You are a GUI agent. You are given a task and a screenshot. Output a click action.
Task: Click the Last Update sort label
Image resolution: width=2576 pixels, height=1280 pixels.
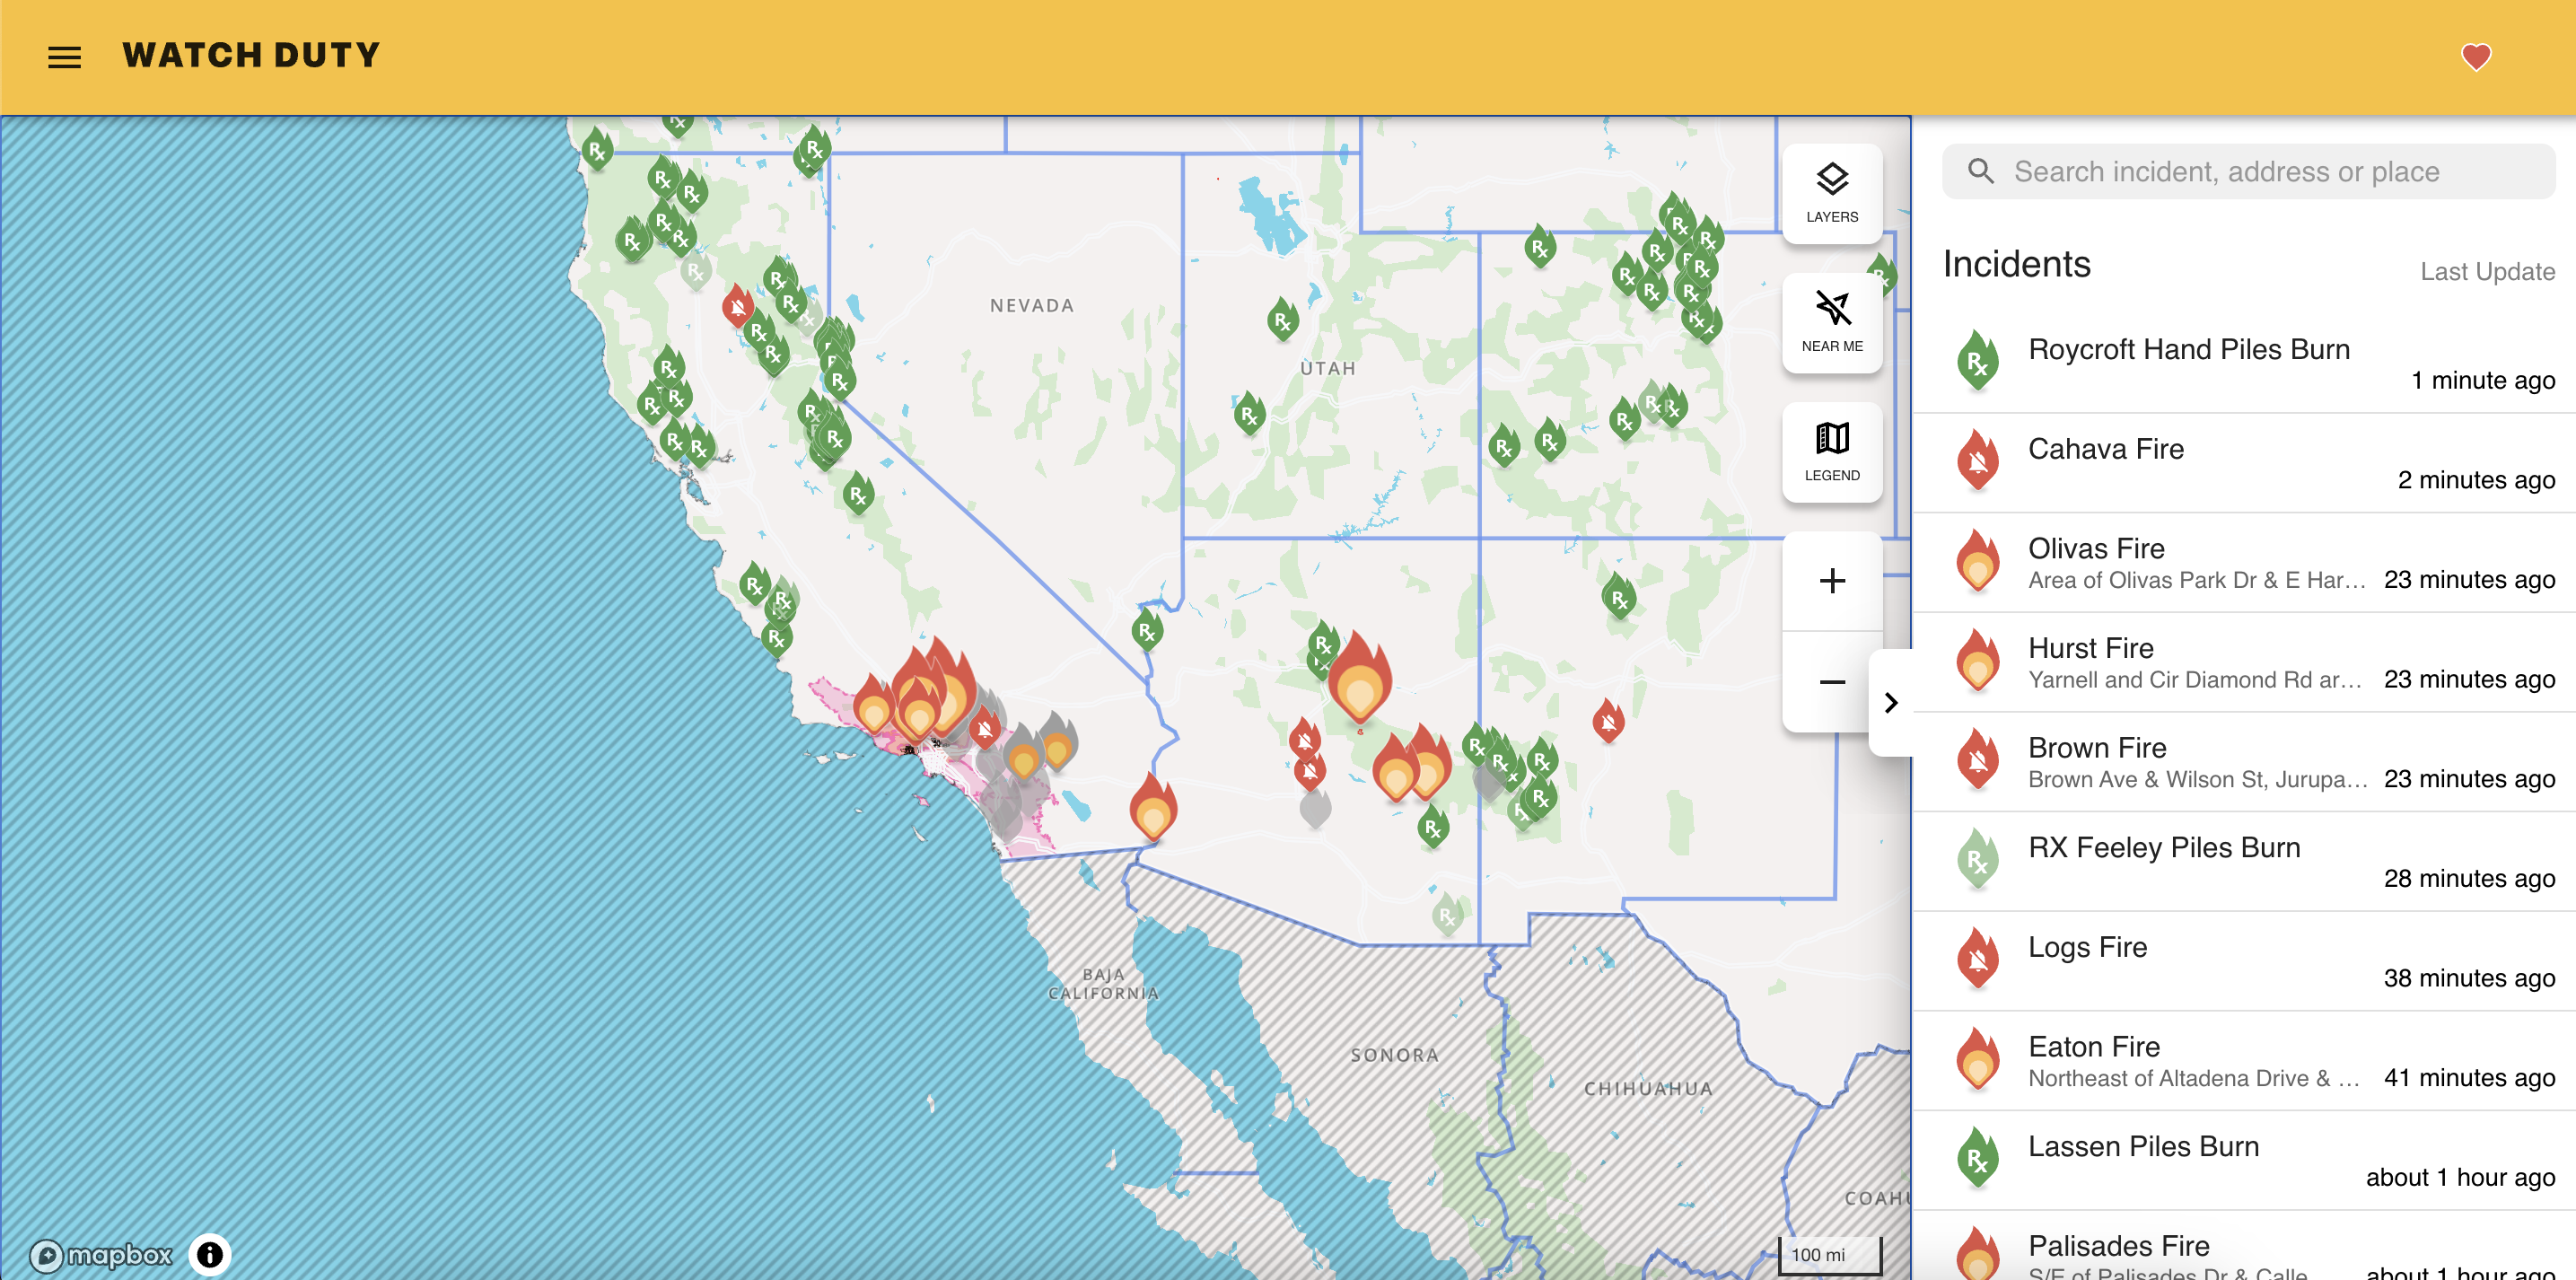[2487, 270]
